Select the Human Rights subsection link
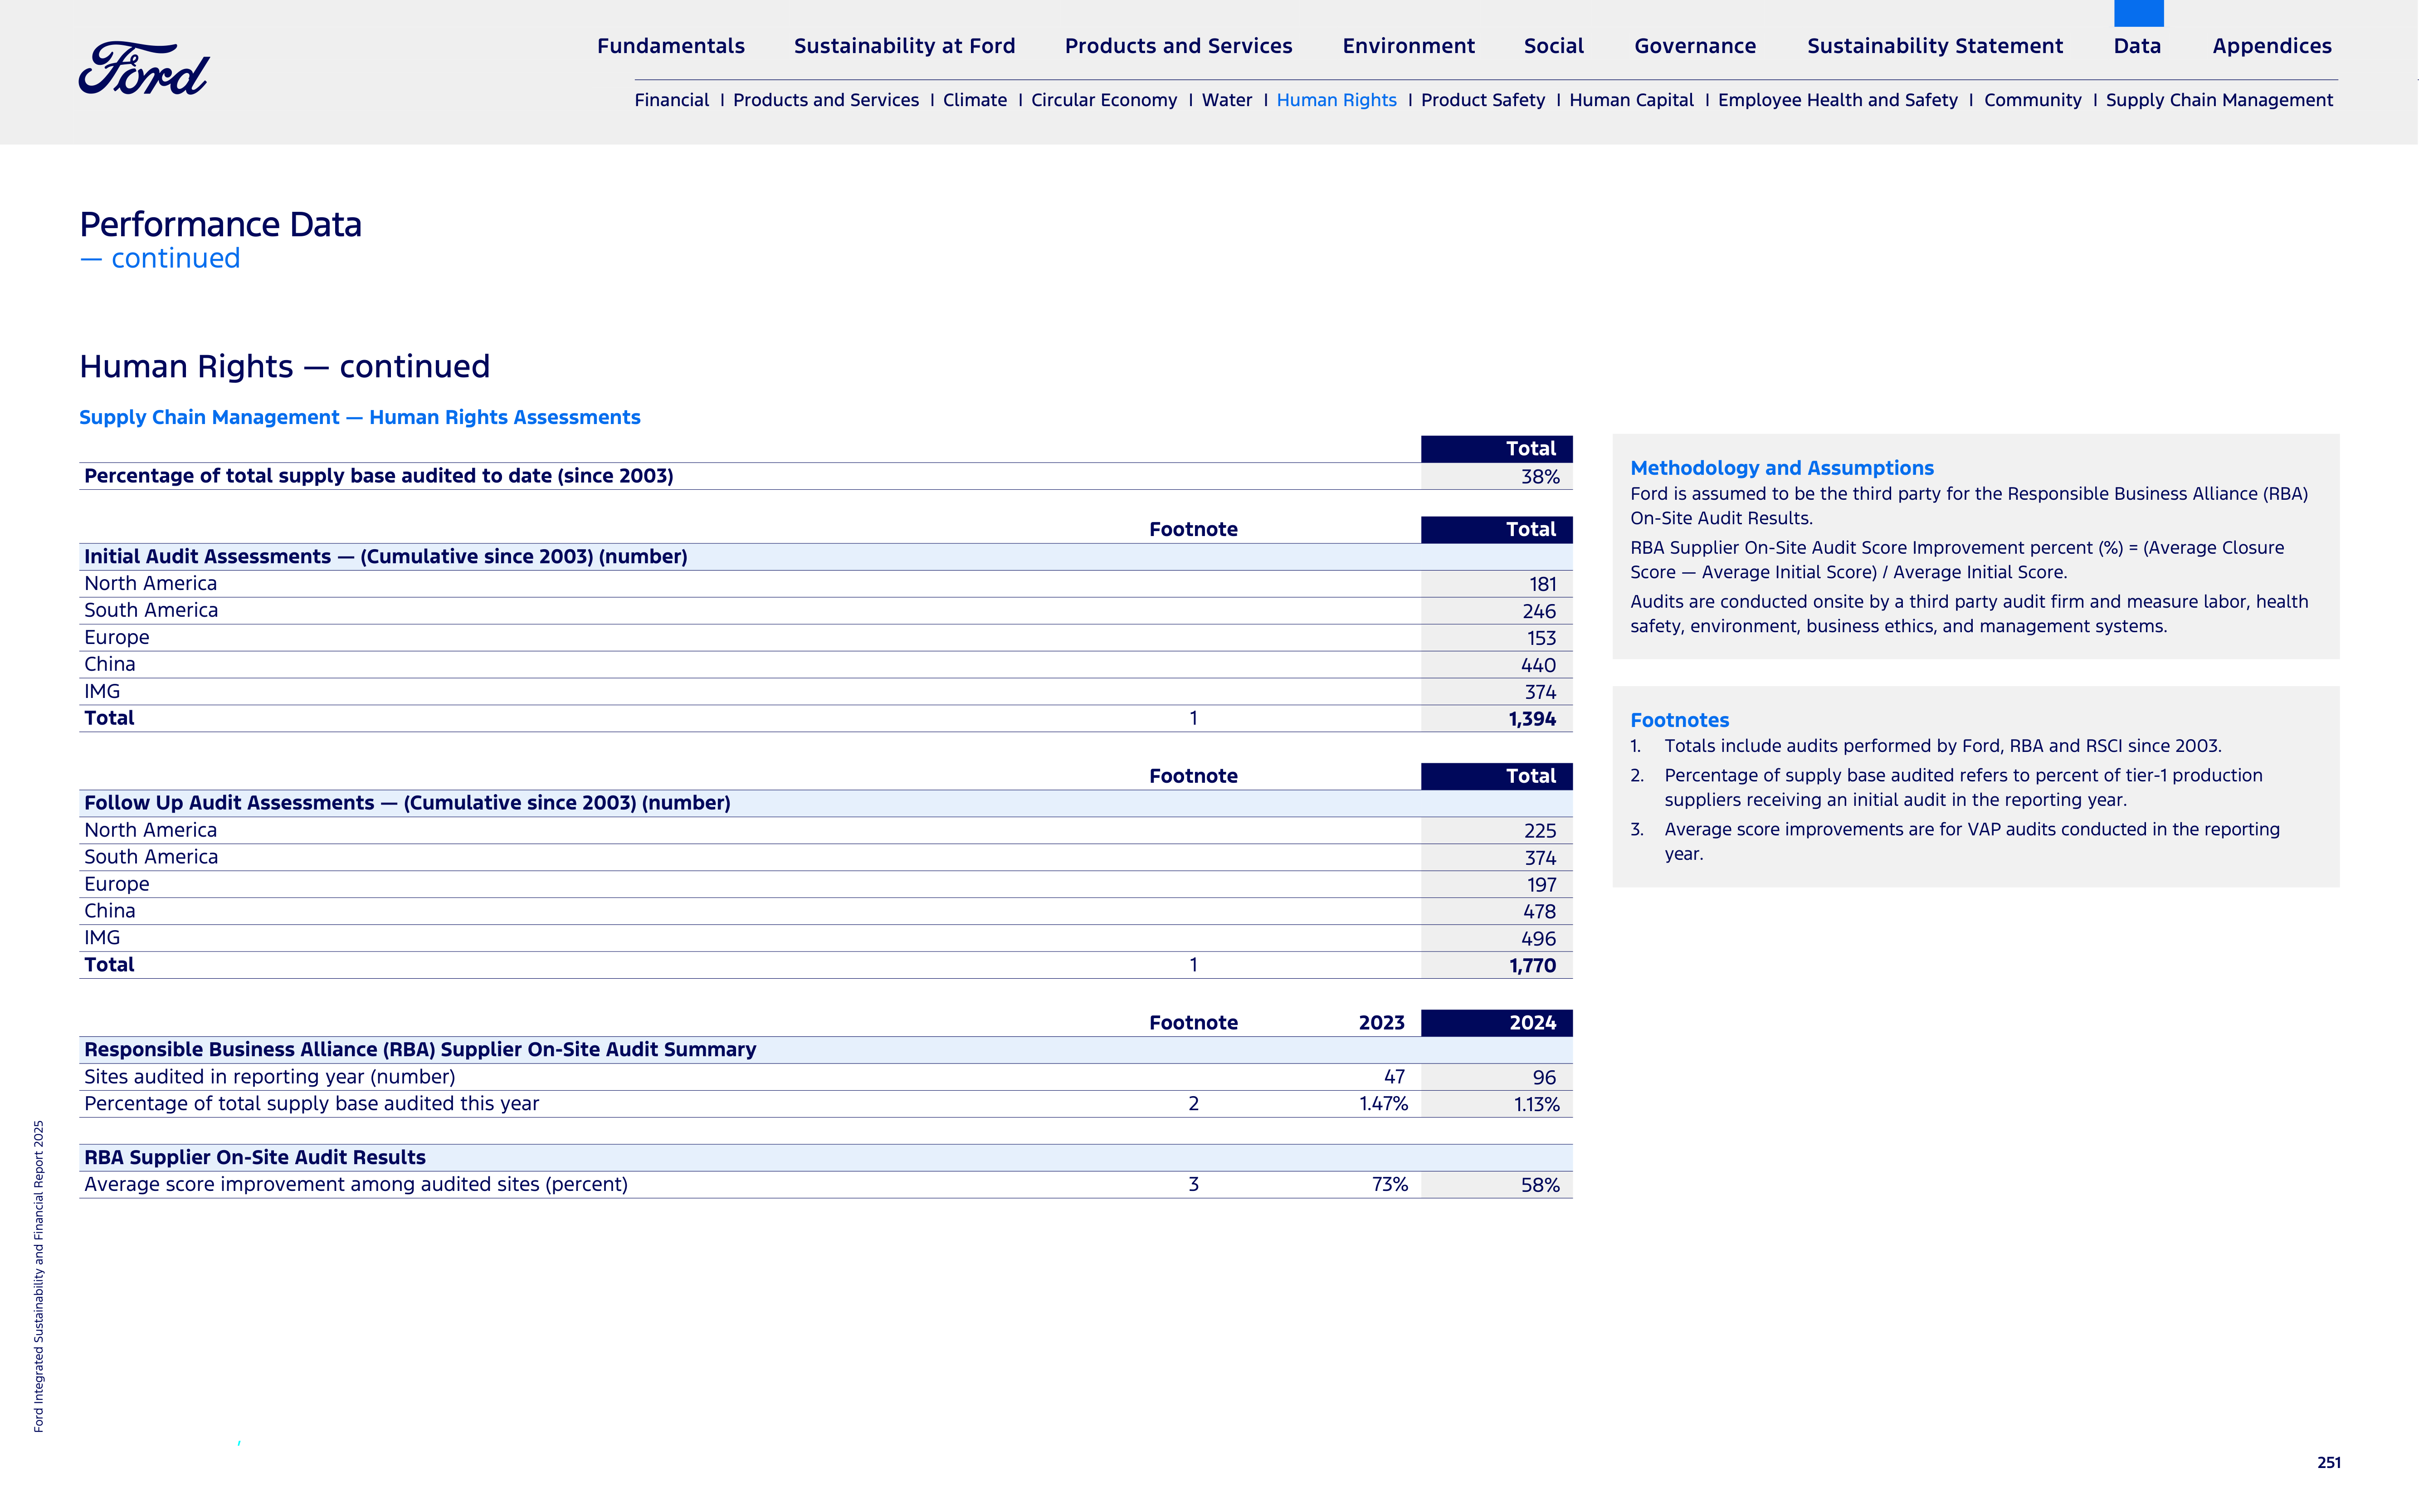 pyautogui.click(x=1336, y=100)
